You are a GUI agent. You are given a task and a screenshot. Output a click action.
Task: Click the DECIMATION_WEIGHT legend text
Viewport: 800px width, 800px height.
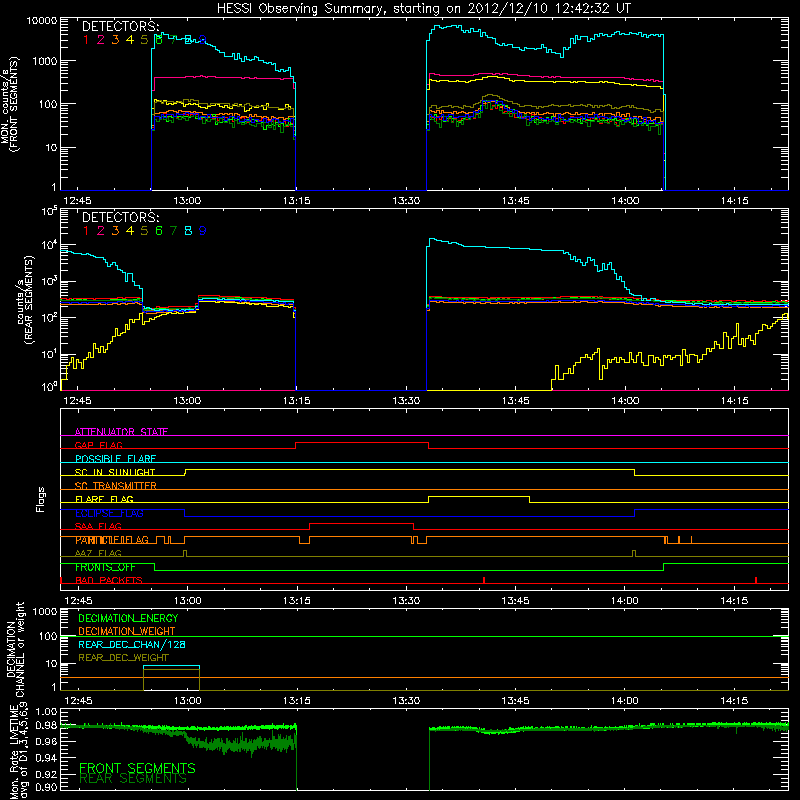coord(127,632)
